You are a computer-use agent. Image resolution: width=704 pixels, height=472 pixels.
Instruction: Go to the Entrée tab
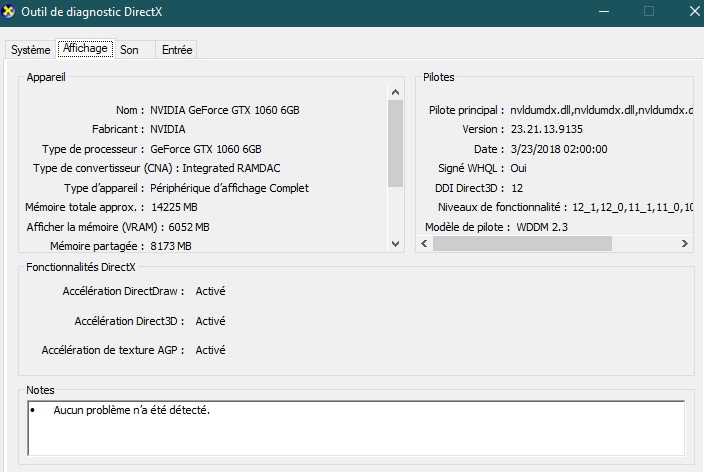click(x=177, y=49)
